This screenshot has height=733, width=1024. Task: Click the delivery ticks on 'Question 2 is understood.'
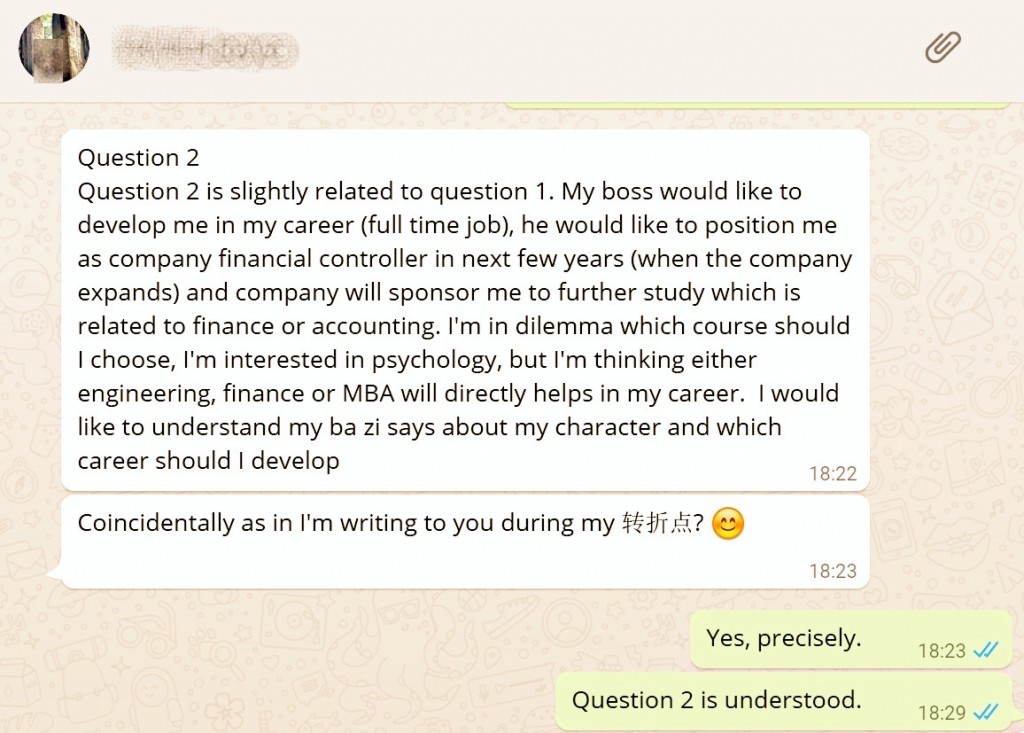984,713
